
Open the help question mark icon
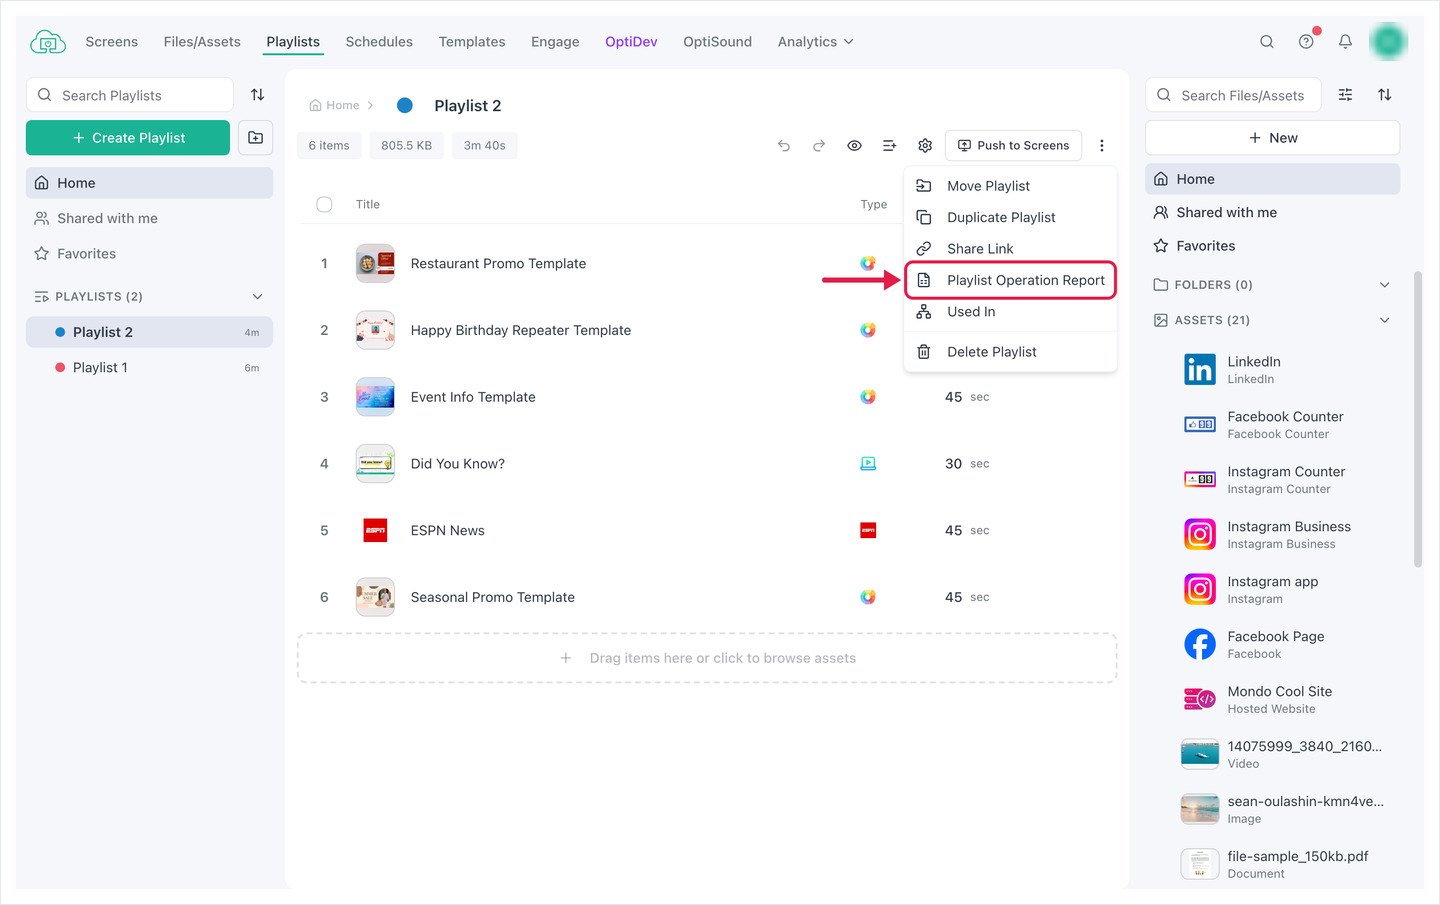point(1306,42)
